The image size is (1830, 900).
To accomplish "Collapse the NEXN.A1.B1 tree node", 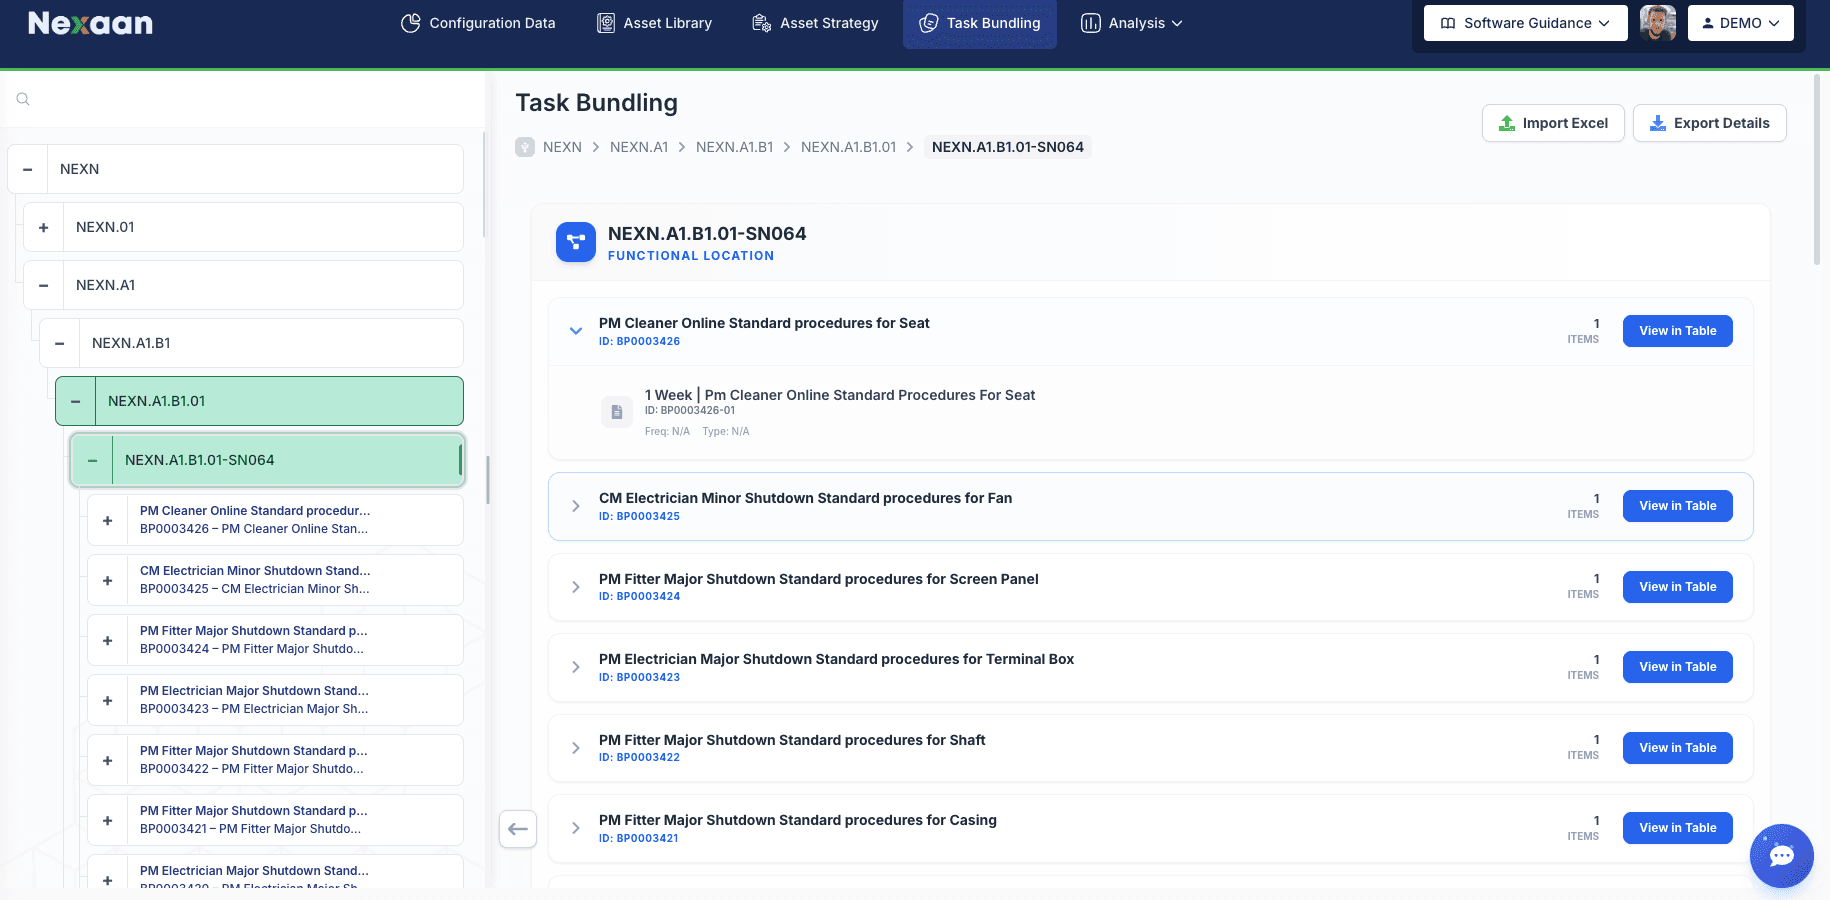I will pyautogui.click(x=60, y=343).
